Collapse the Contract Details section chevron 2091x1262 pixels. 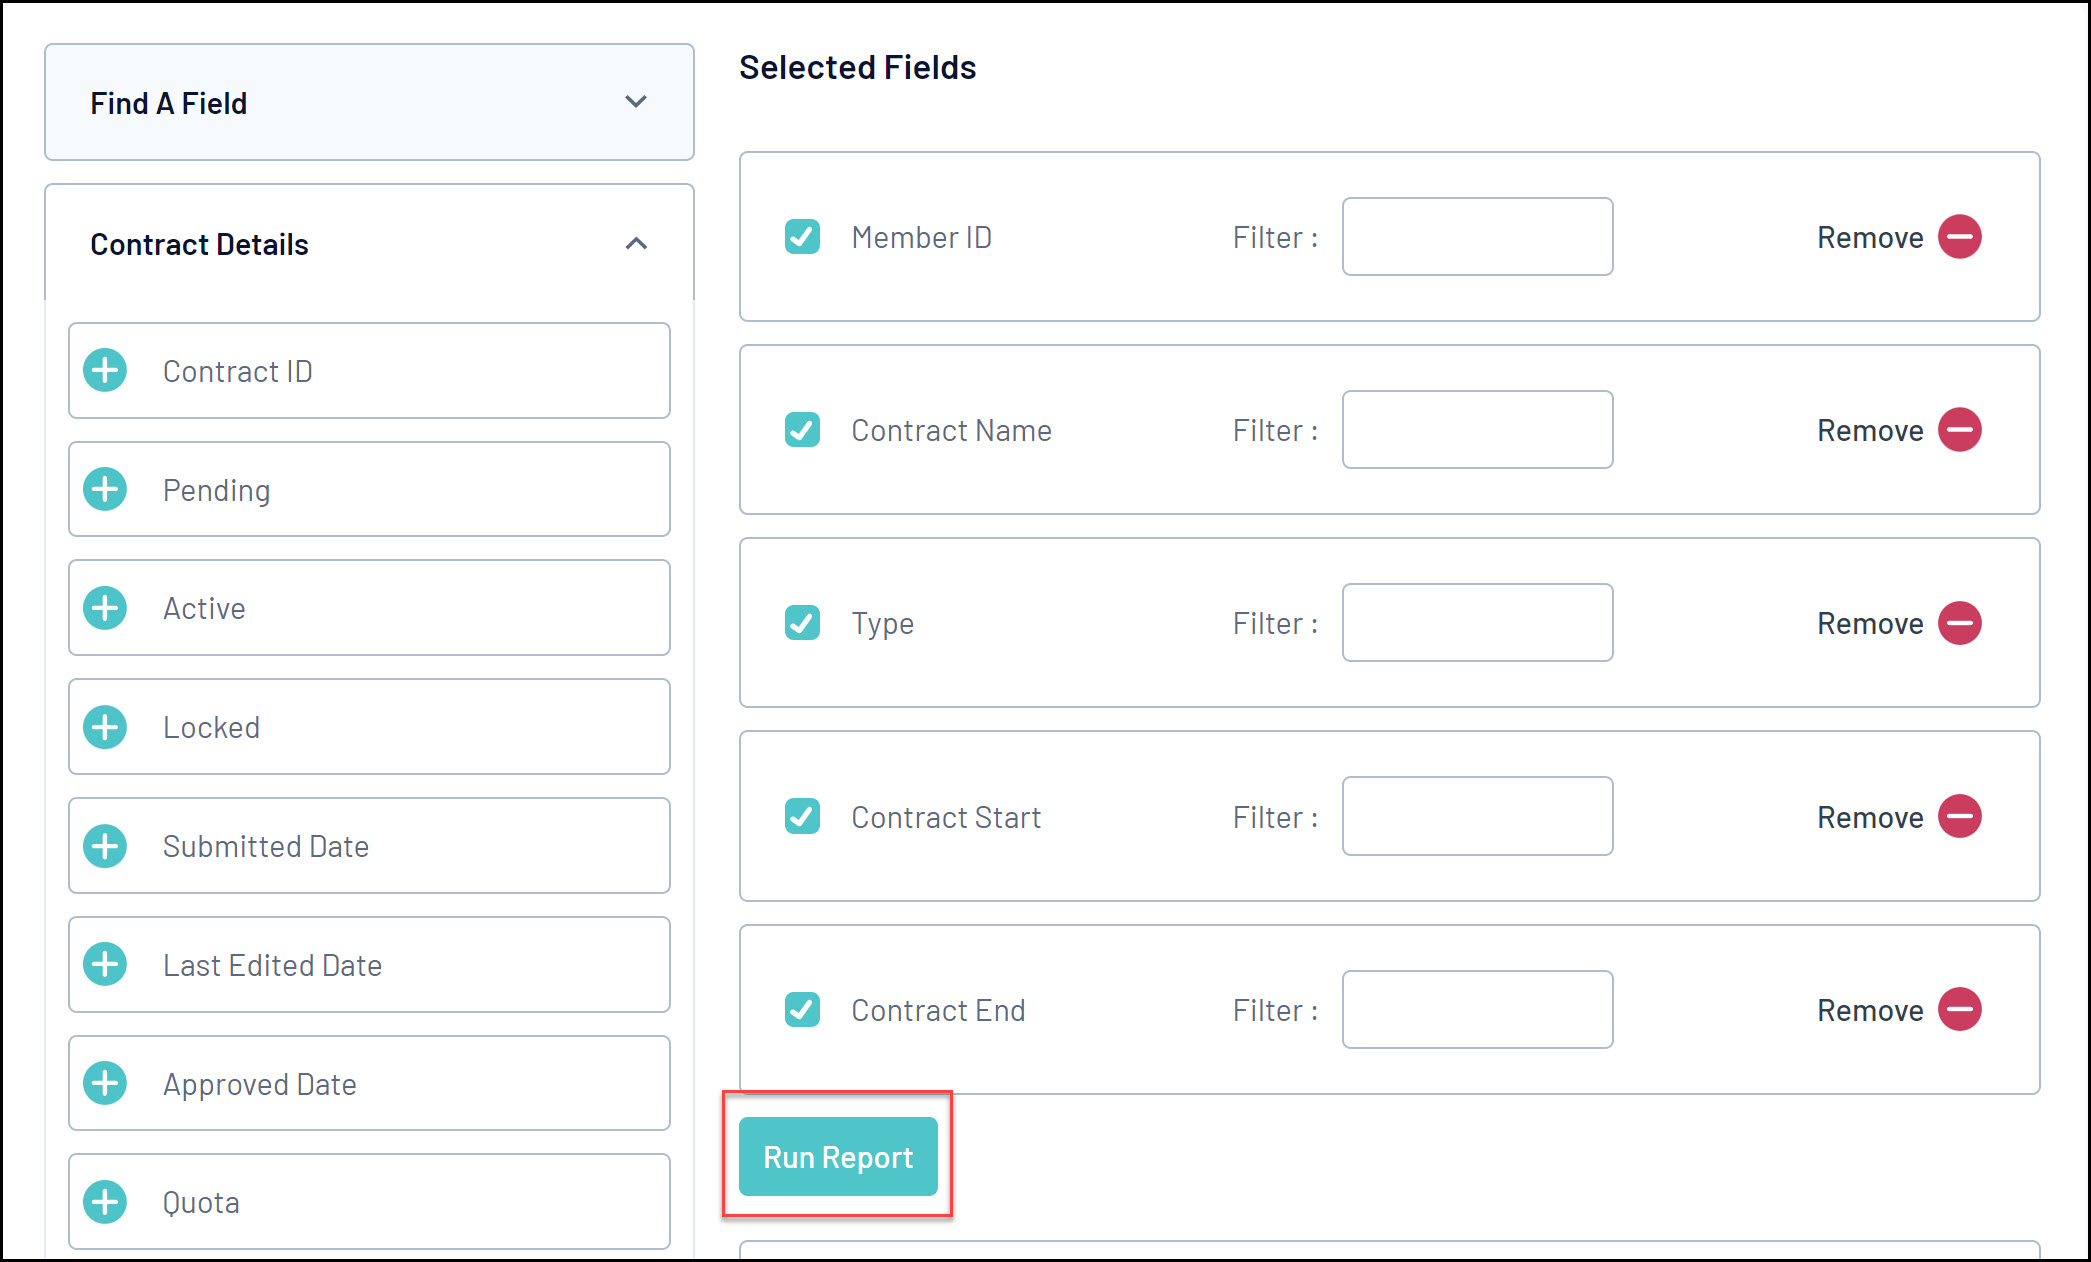pyautogui.click(x=636, y=244)
